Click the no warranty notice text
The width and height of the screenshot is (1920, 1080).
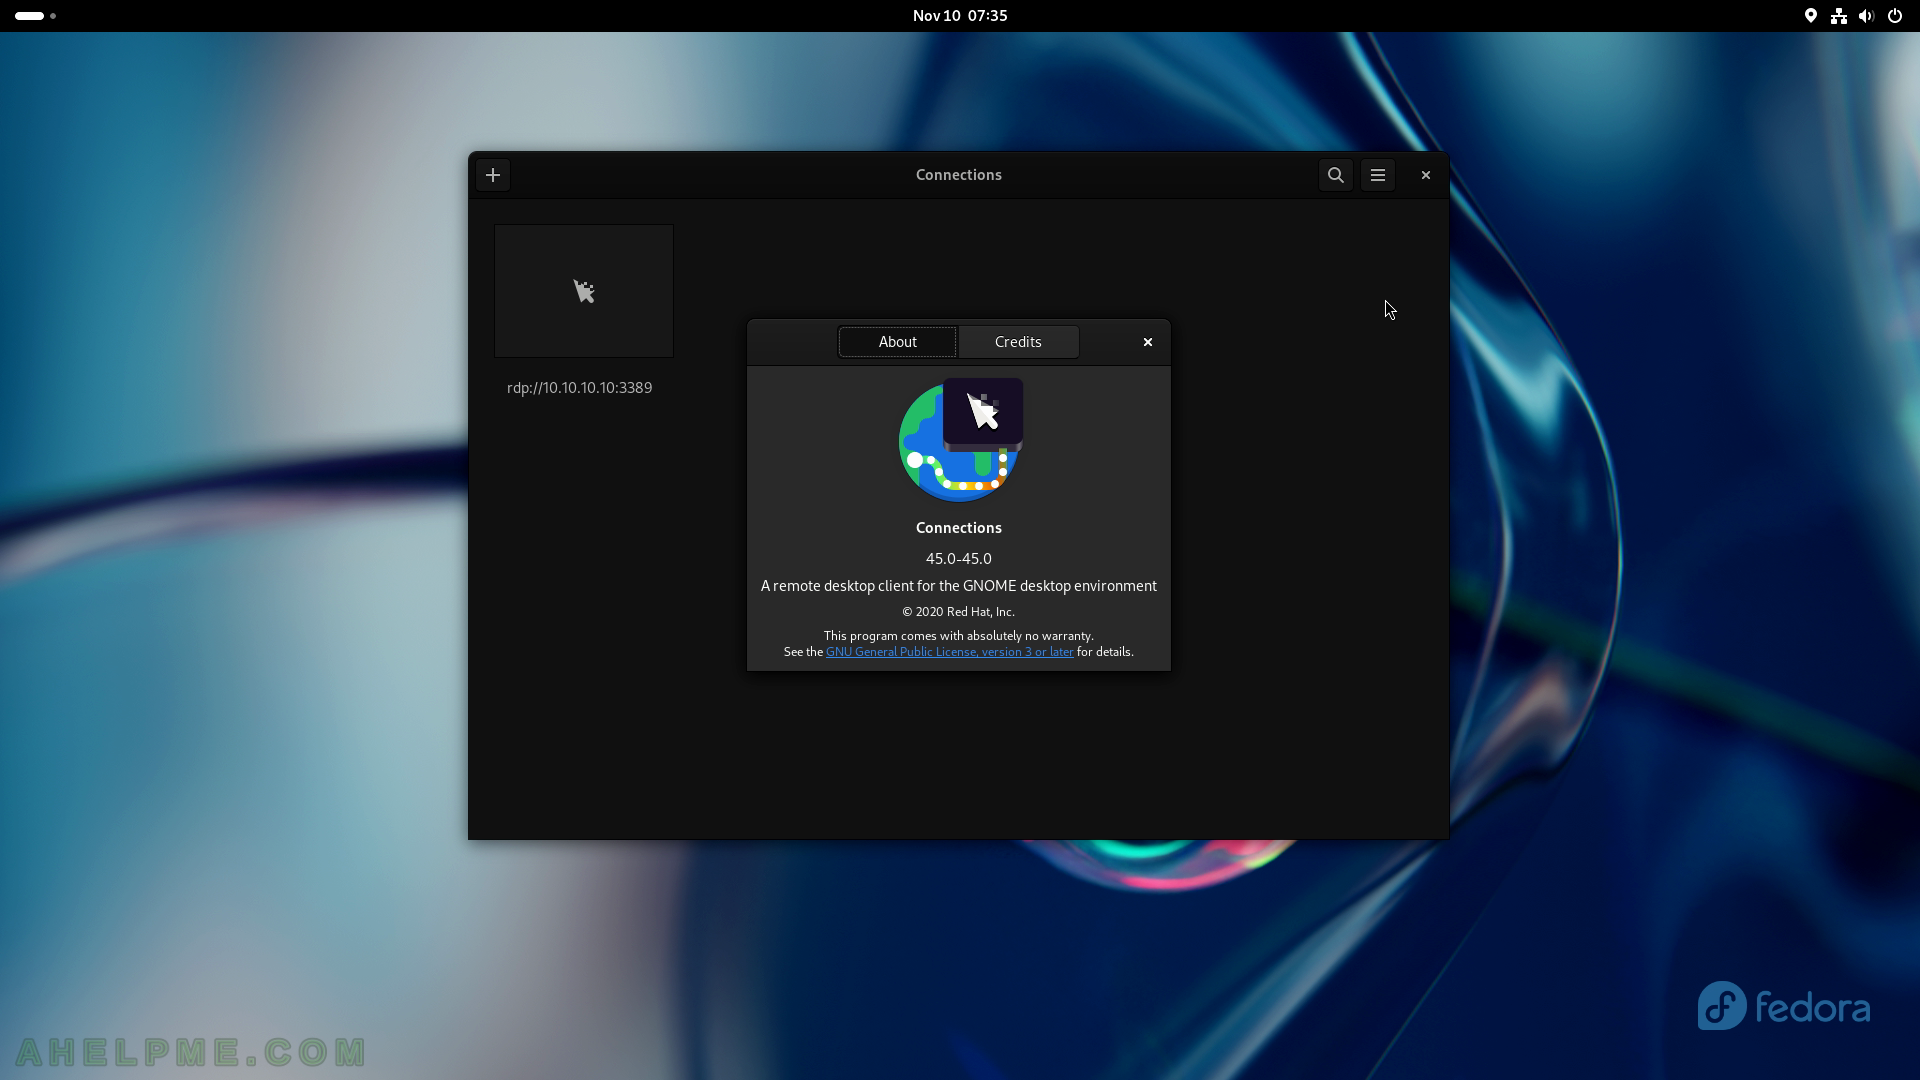click(958, 636)
